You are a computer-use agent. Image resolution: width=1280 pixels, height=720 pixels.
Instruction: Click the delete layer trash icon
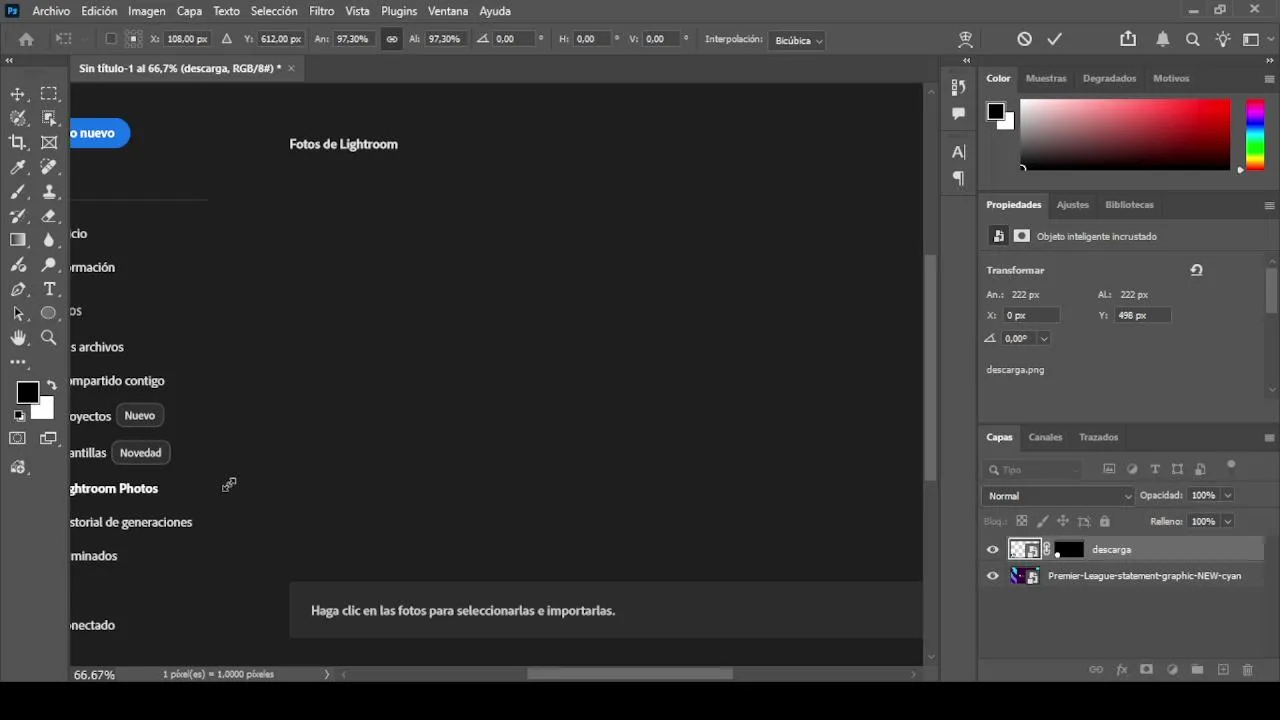click(1247, 670)
